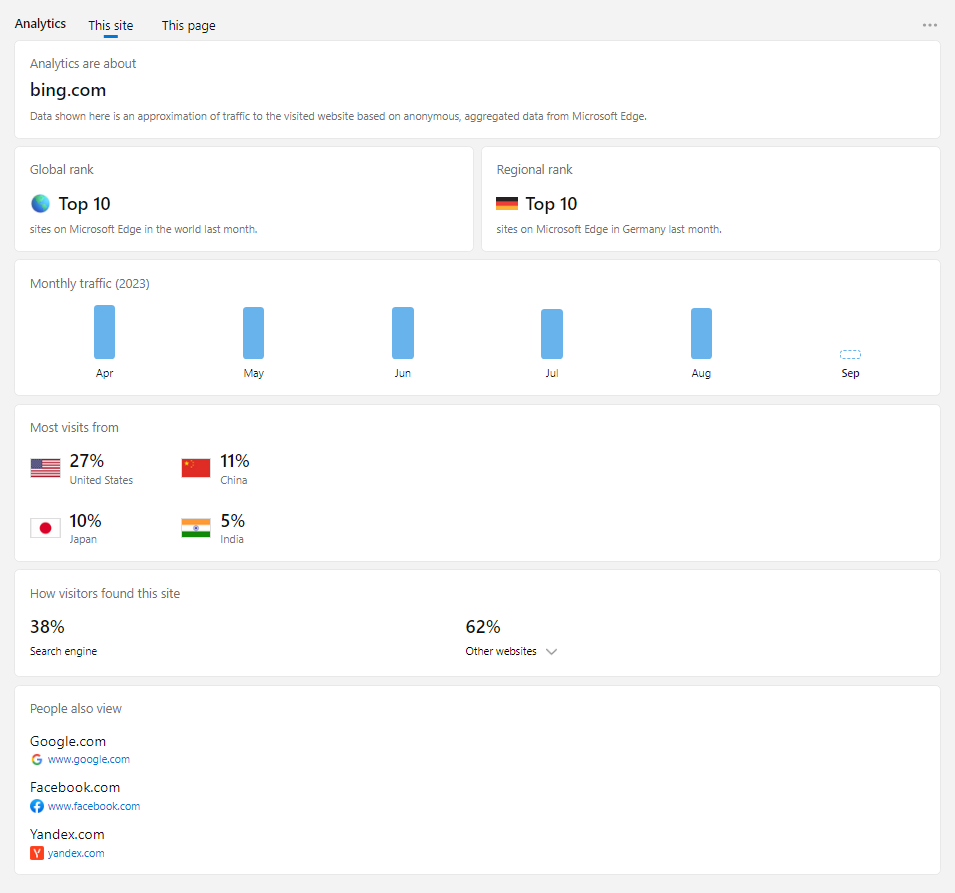The image size is (955, 893).
Task: Click the Google logo icon
Action: click(37, 760)
